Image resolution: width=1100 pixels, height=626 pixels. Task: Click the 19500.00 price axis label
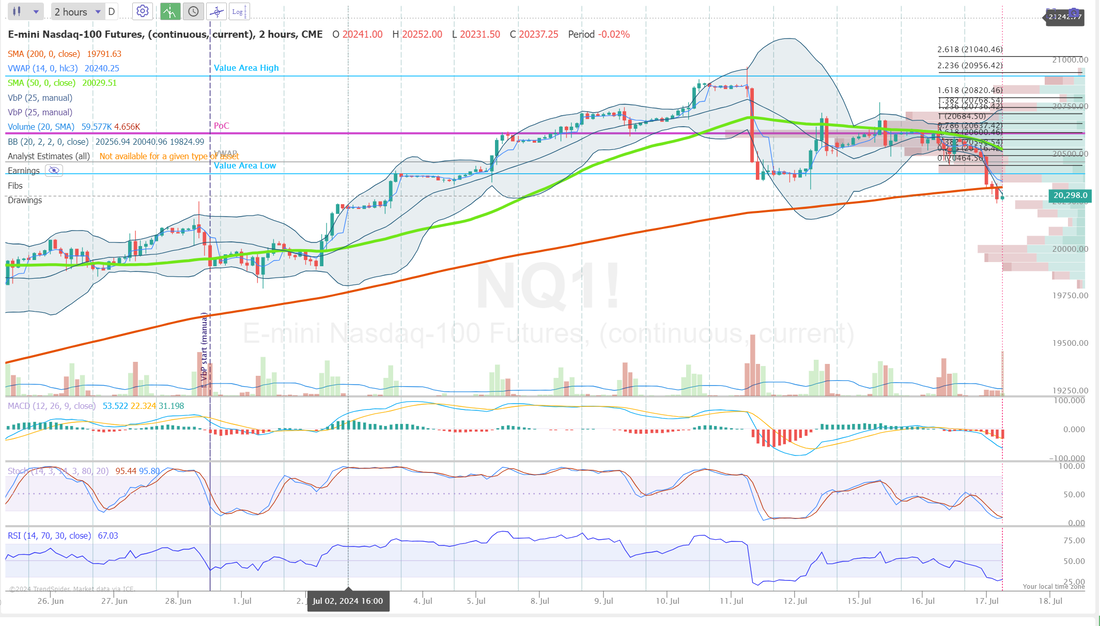[x=1070, y=343]
